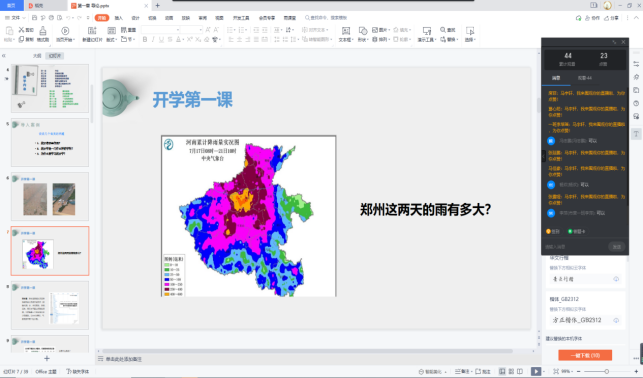The image size is (643, 378).
Task: Switch to slide sorter view
Action: click(x=511, y=371)
